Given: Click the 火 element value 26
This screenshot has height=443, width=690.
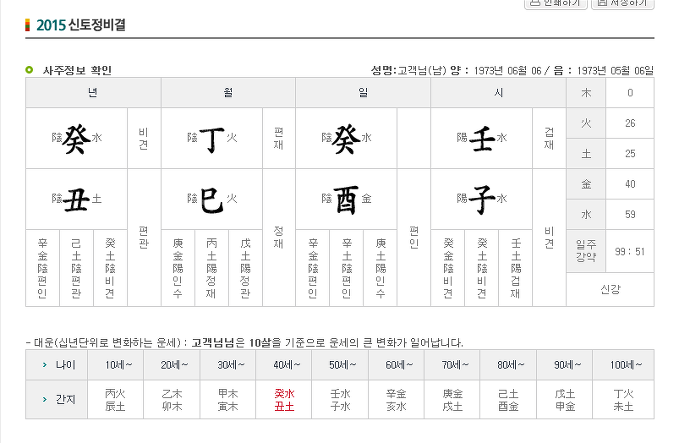Looking at the screenshot, I should (x=630, y=123).
